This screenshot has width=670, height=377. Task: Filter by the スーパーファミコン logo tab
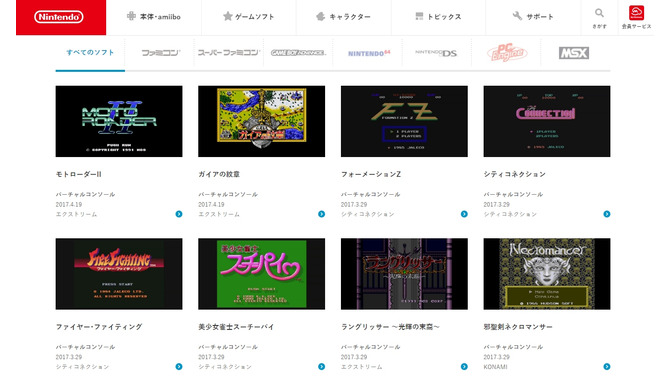tap(229, 53)
